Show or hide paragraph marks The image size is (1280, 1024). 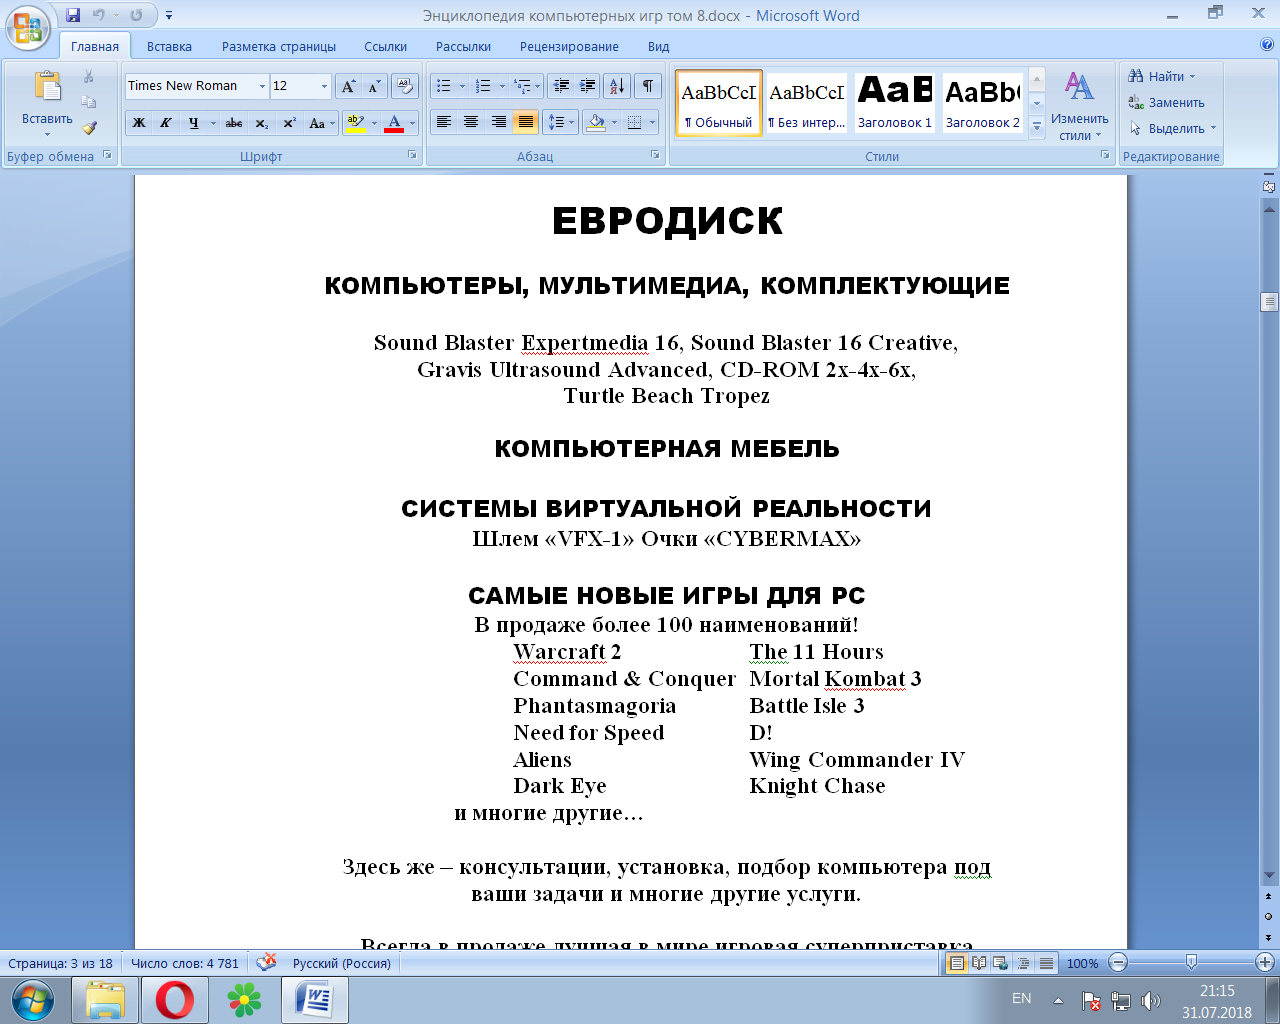pyautogui.click(x=648, y=86)
